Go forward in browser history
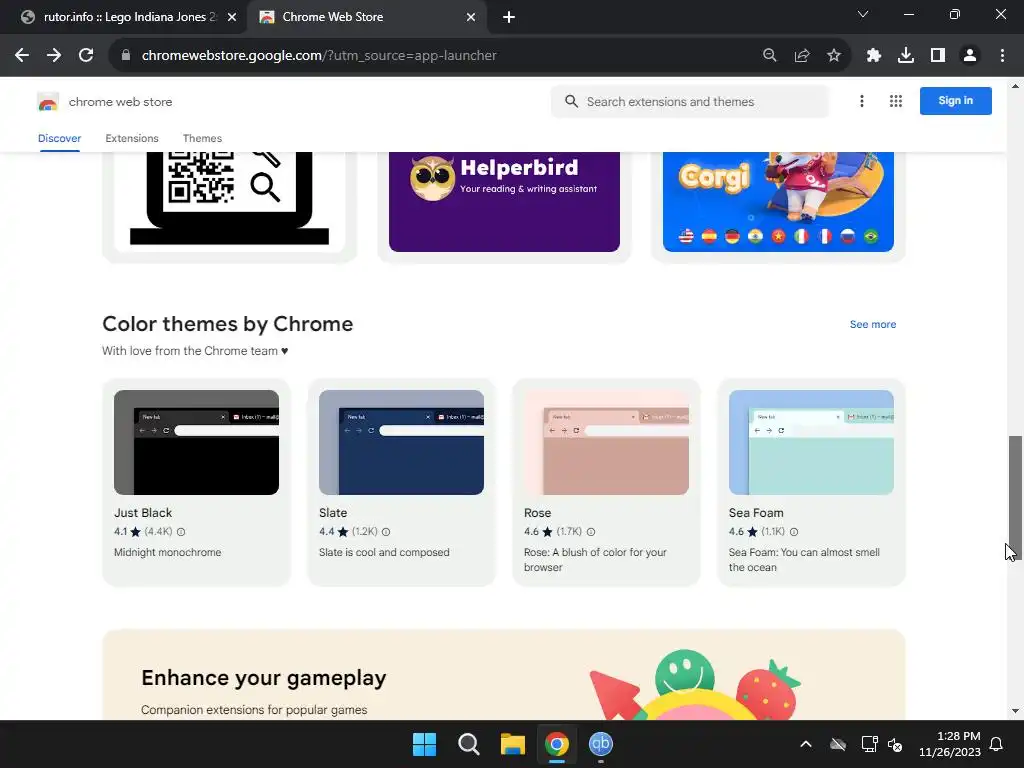The width and height of the screenshot is (1024, 768). coord(54,56)
